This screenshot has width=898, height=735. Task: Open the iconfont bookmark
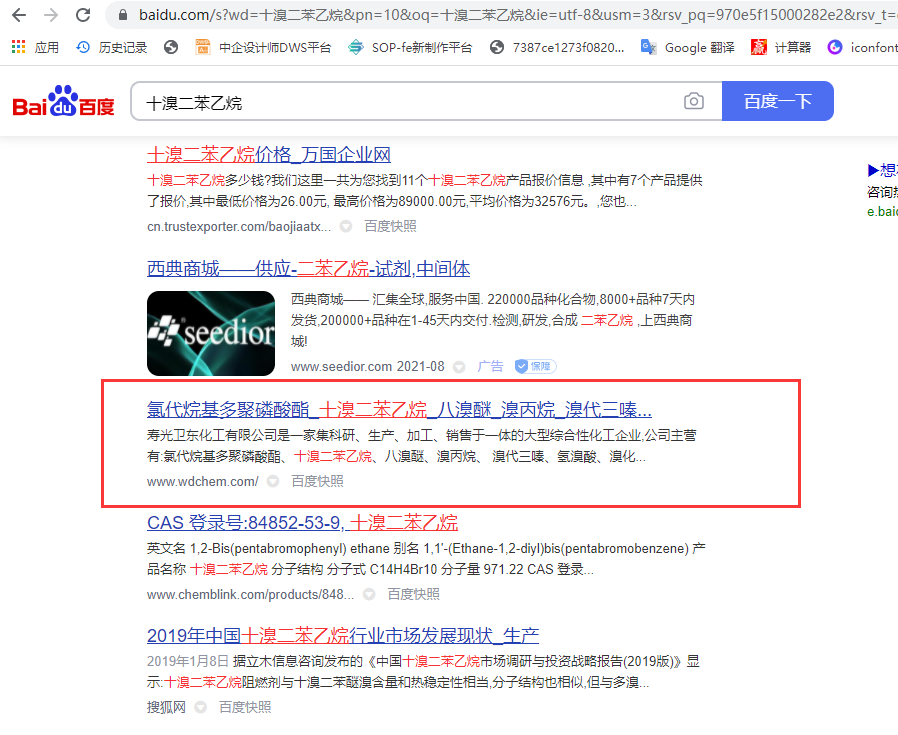[862, 48]
